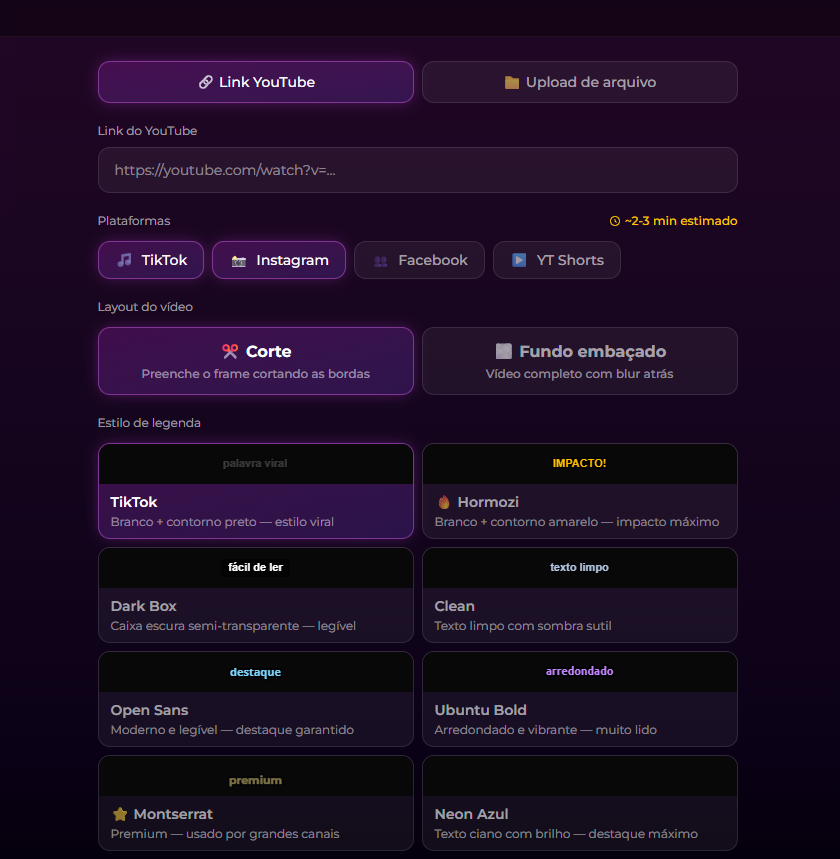
Task: Toggle the Instagram platform button
Action: coord(279,260)
